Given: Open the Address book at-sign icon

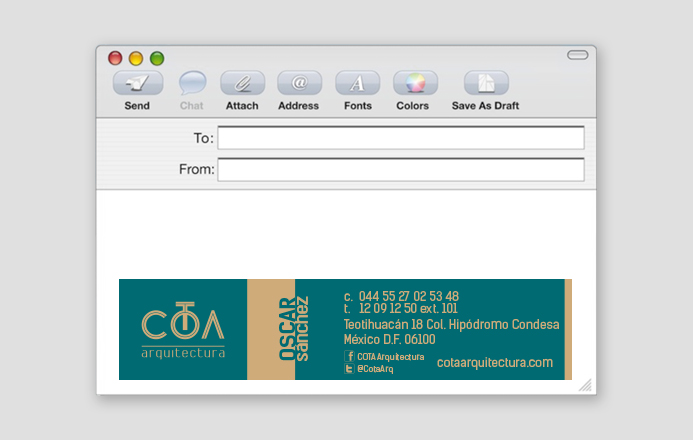Looking at the screenshot, I should click(x=299, y=83).
